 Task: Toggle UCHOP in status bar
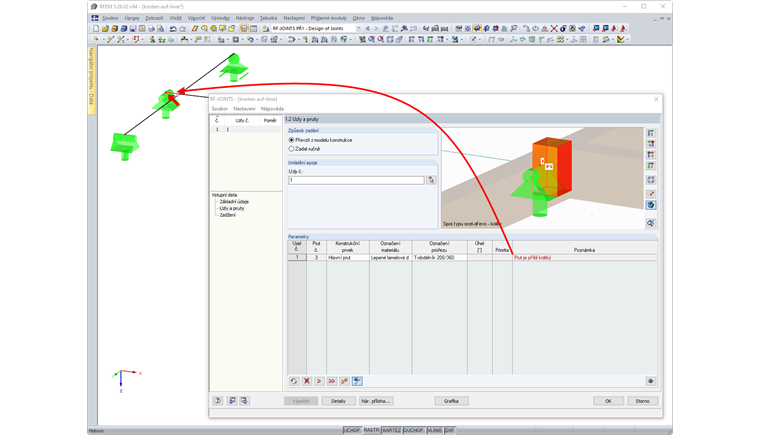pyautogui.click(x=352, y=430)
